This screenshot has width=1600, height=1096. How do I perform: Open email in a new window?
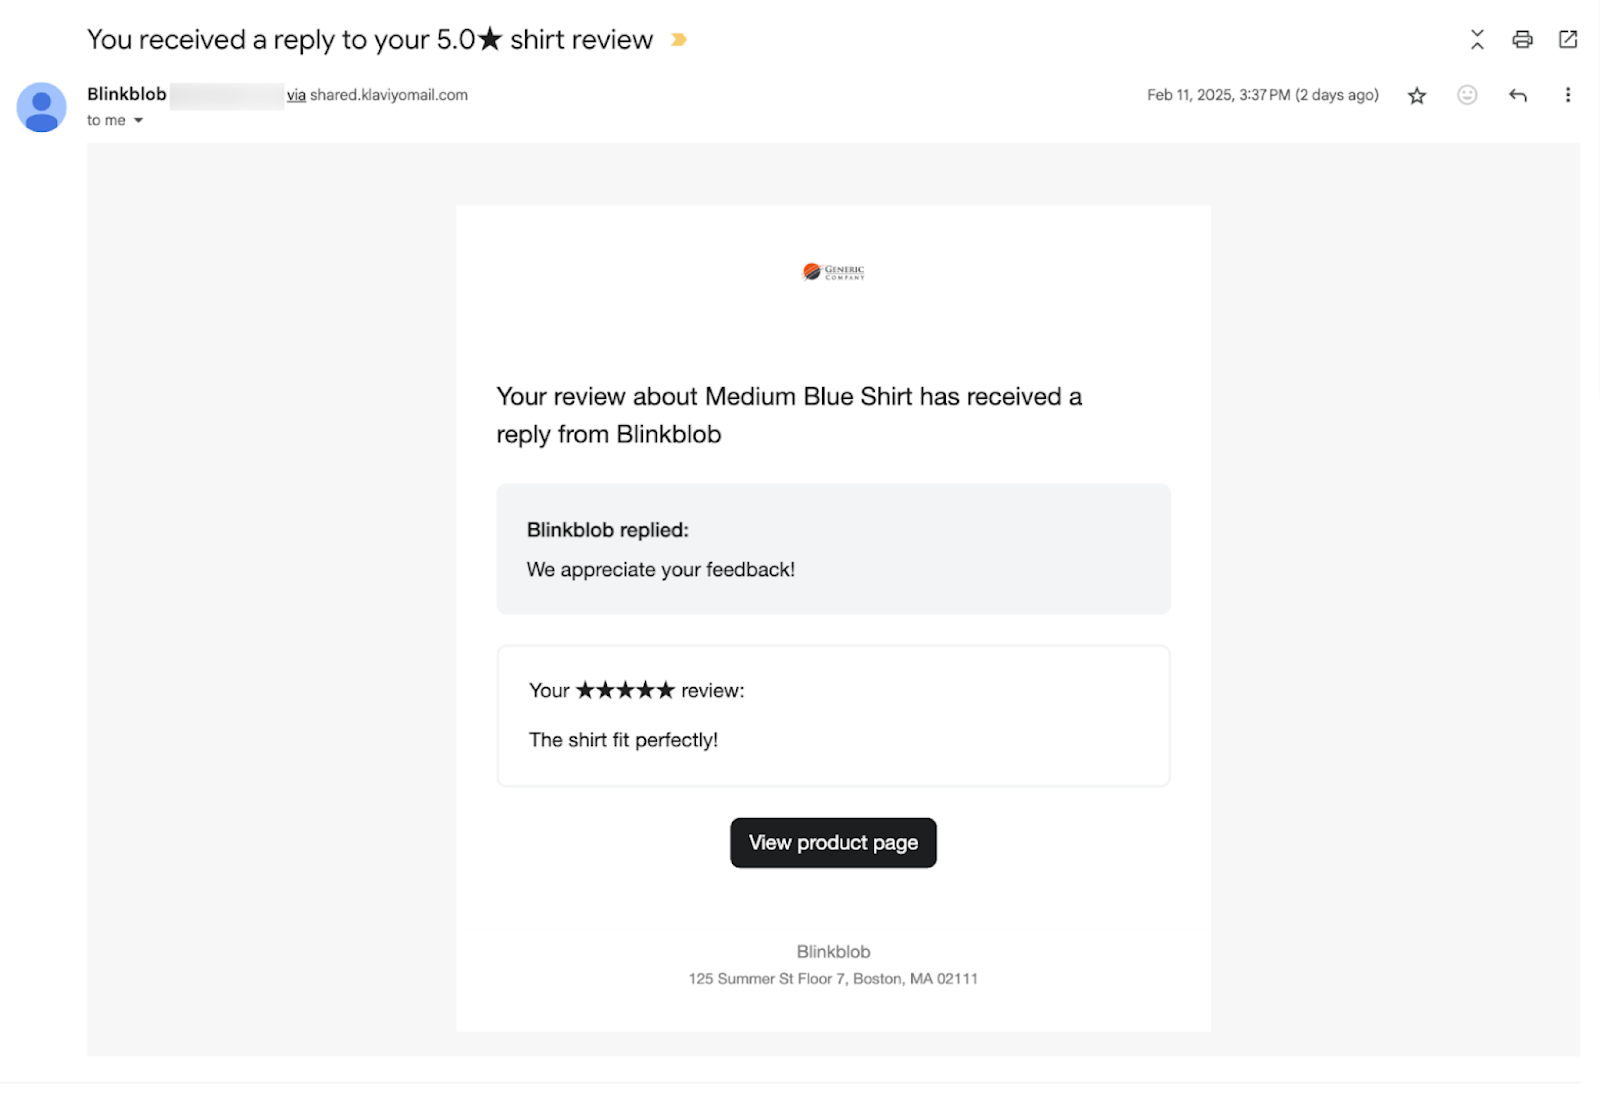click(1567, 39)
